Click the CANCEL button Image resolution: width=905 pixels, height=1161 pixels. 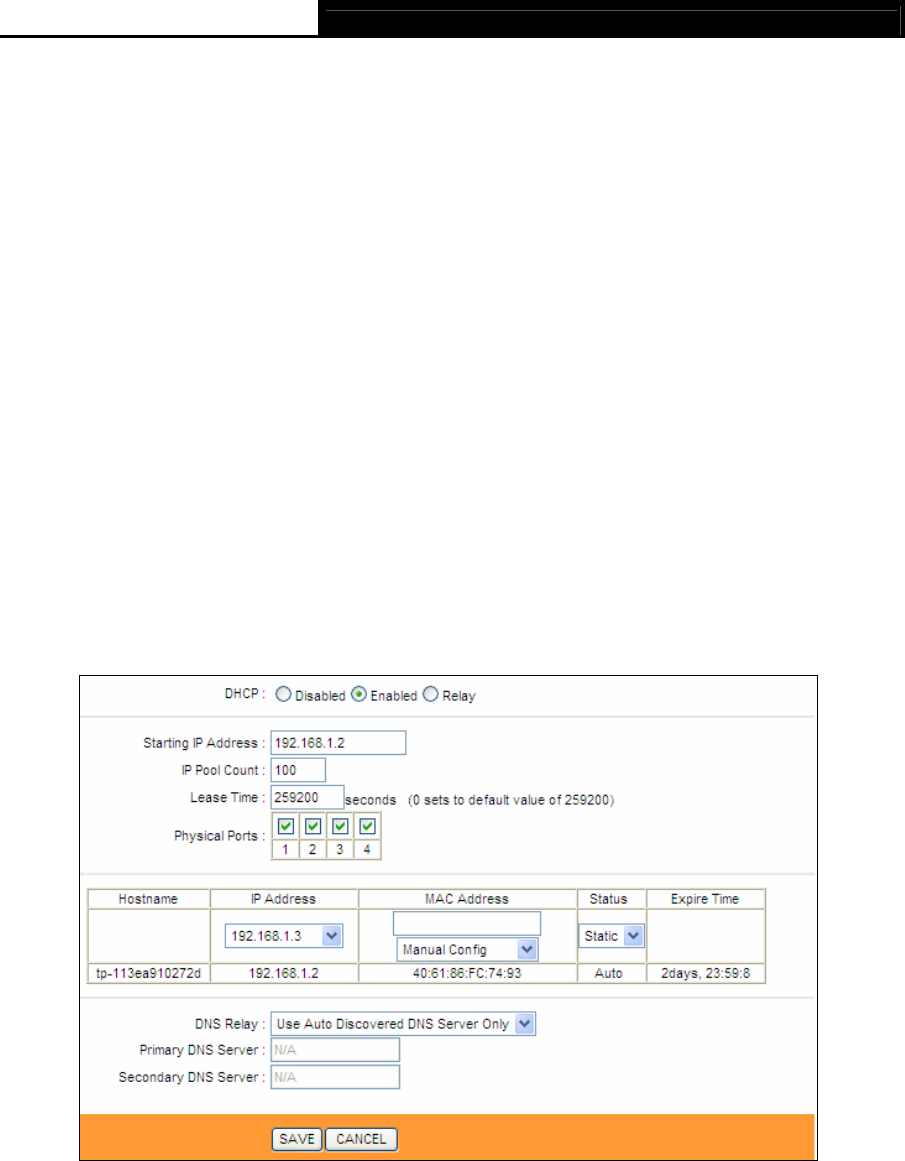361,1139
